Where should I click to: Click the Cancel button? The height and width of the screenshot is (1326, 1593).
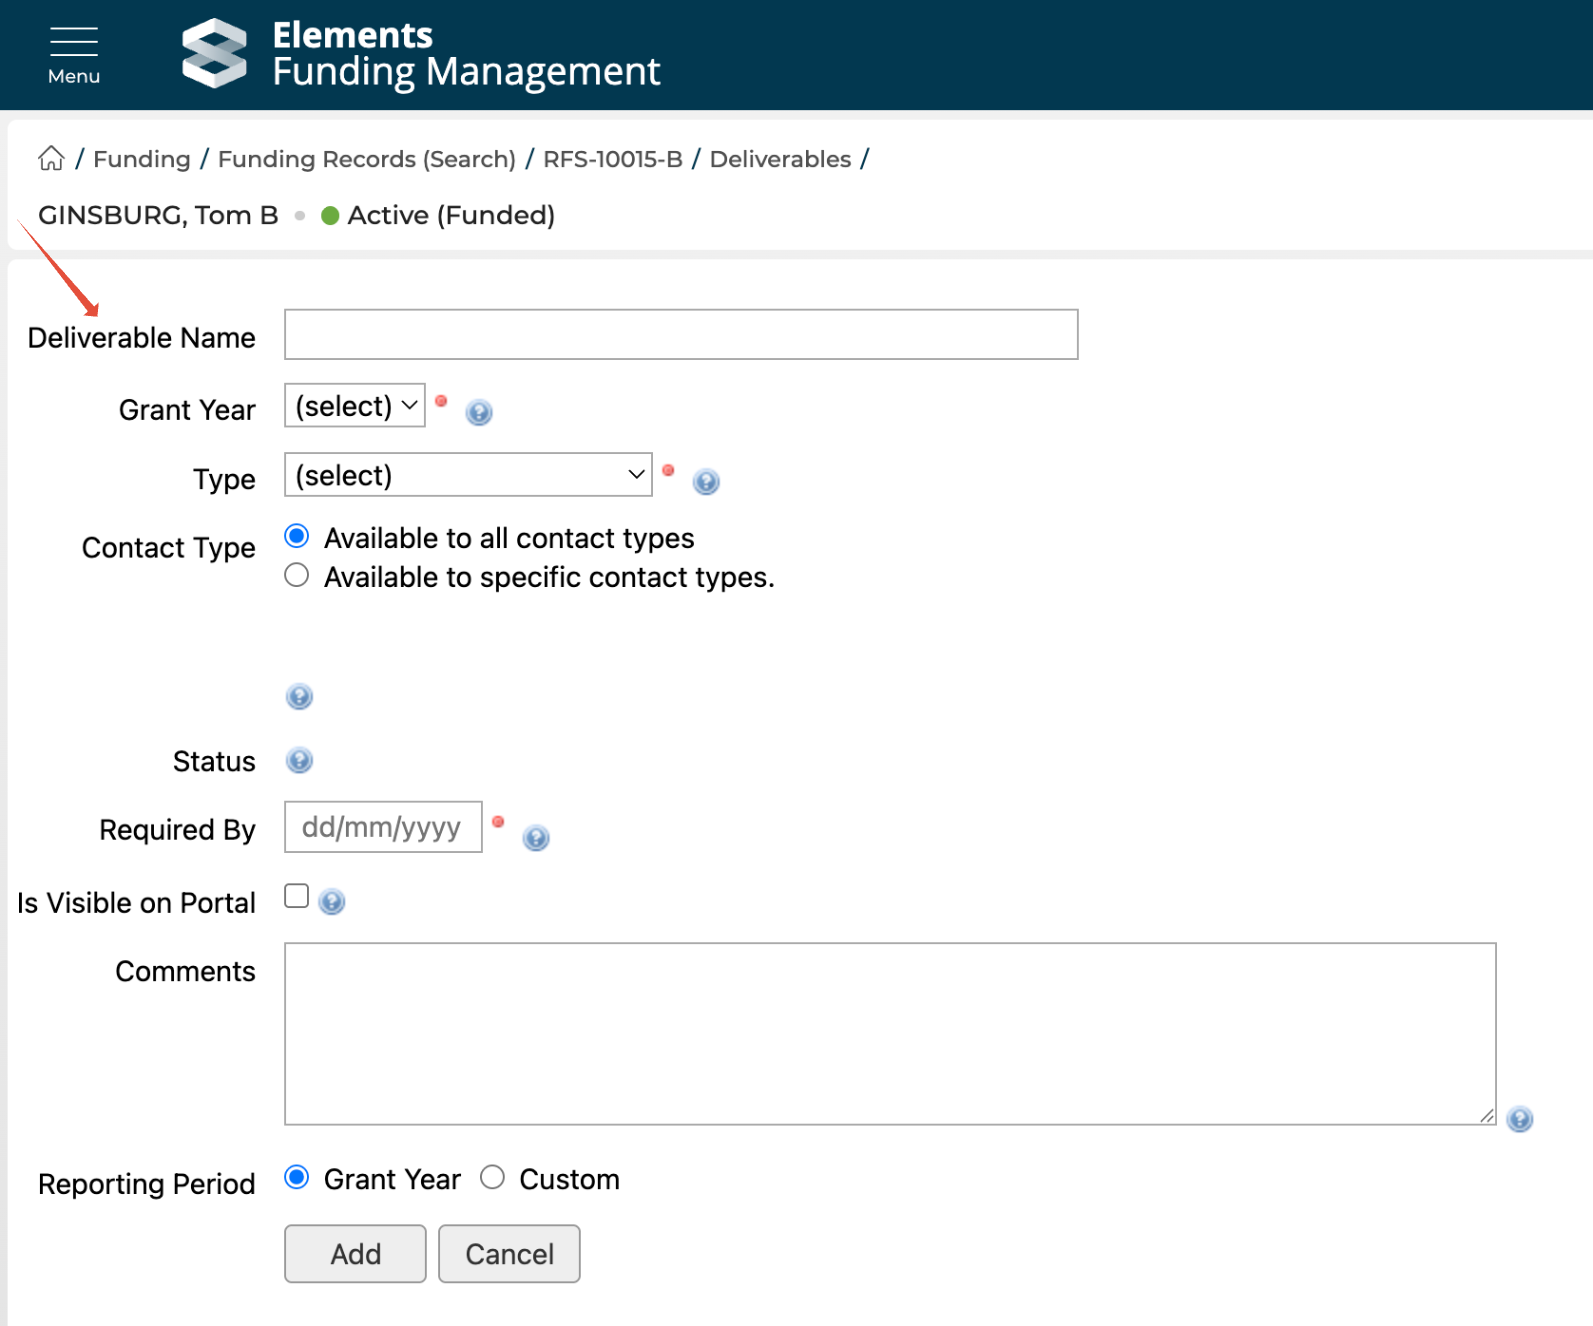pos(509,1254)
